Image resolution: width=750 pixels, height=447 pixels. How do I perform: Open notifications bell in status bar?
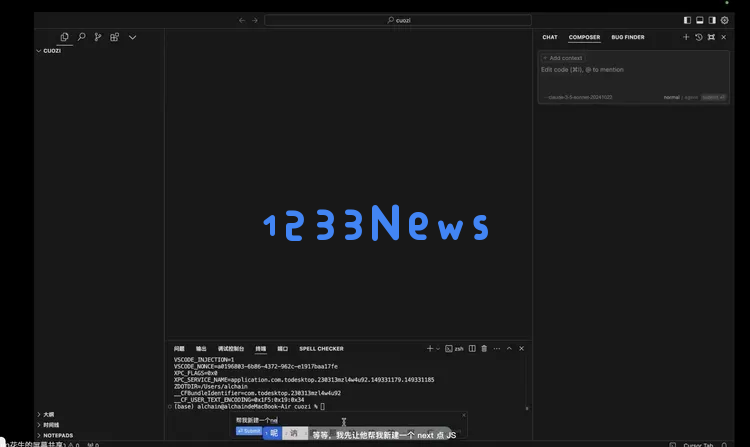coord(724,445)
